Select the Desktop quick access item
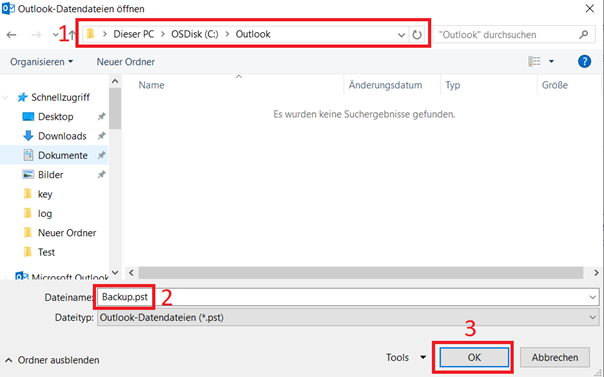Screen dimensions: 604x377 click(x=55, y=117)
